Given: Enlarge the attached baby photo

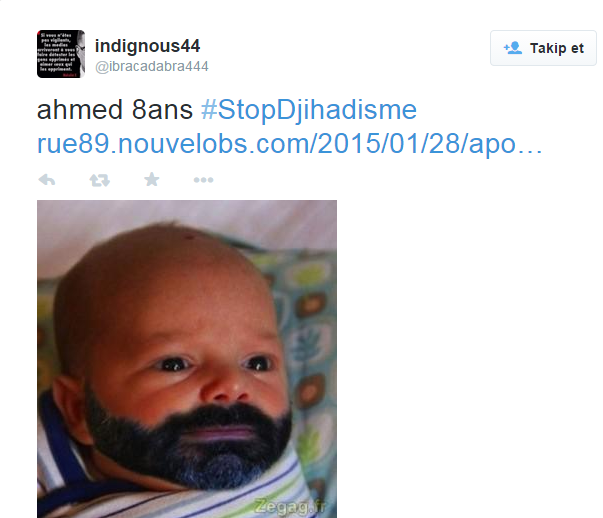Looking at the screenshot, I should tap(187, 359).
